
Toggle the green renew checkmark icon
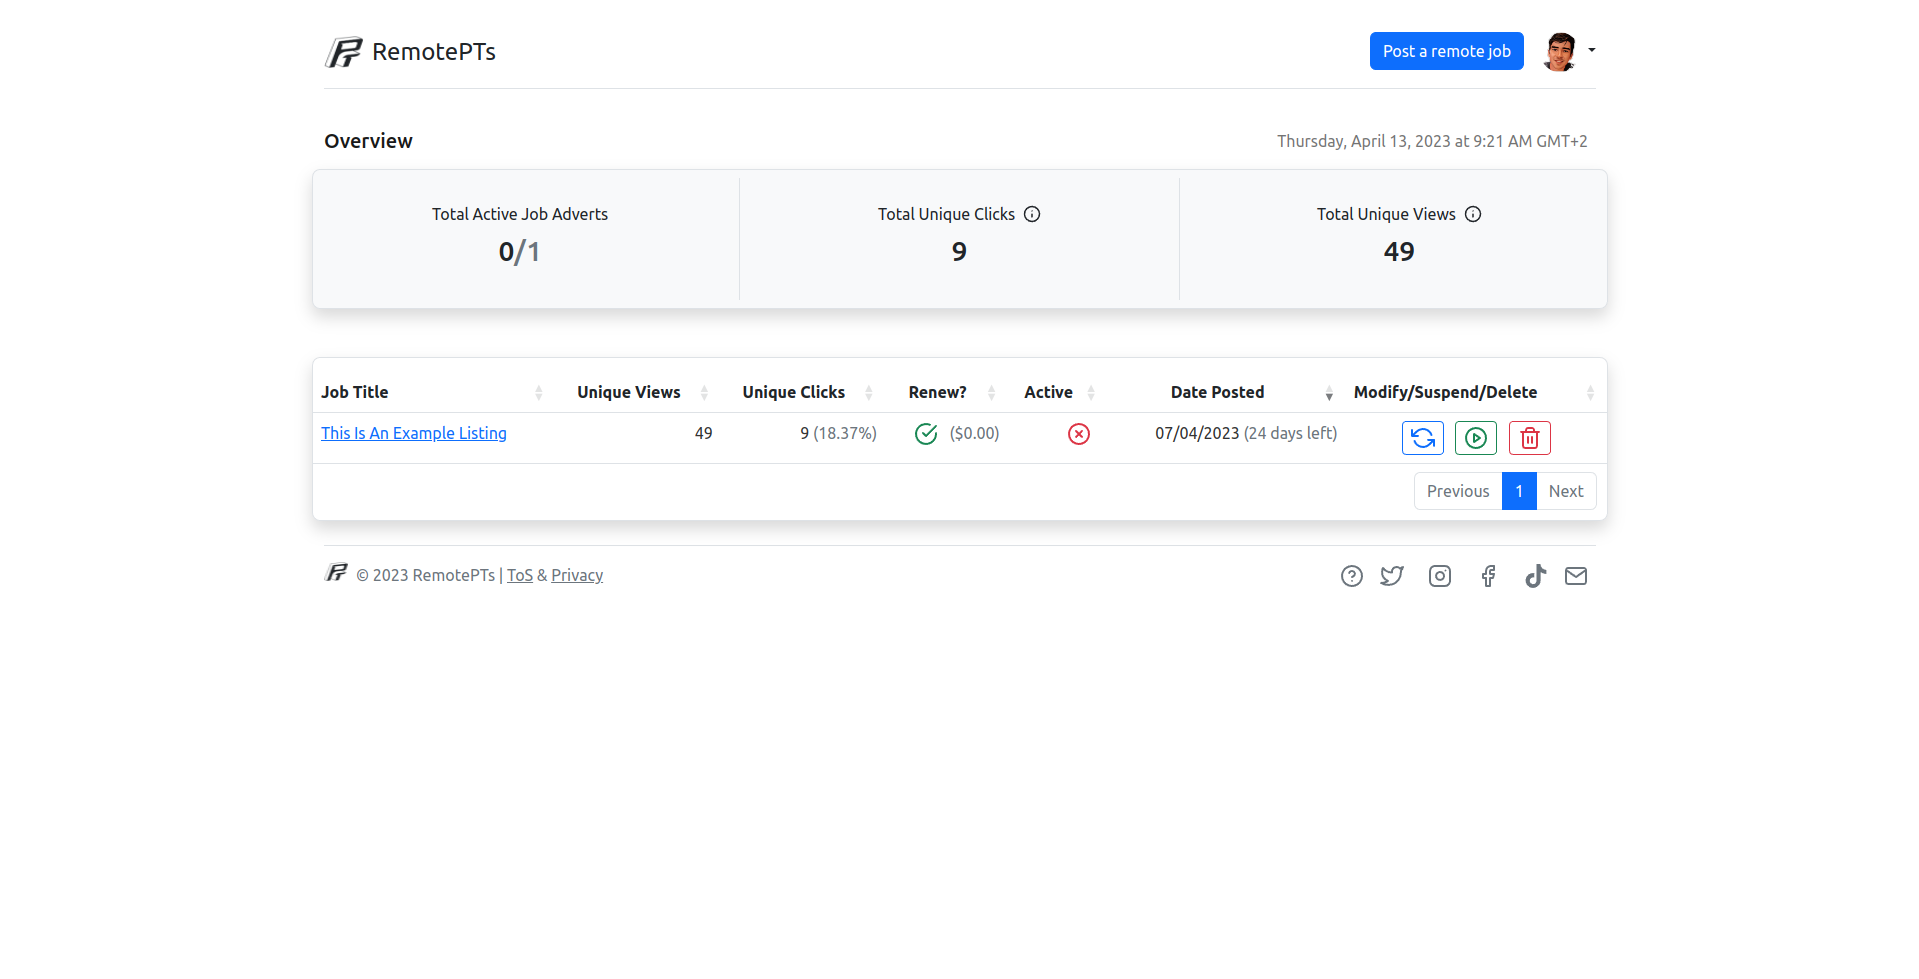pos(926,434)
